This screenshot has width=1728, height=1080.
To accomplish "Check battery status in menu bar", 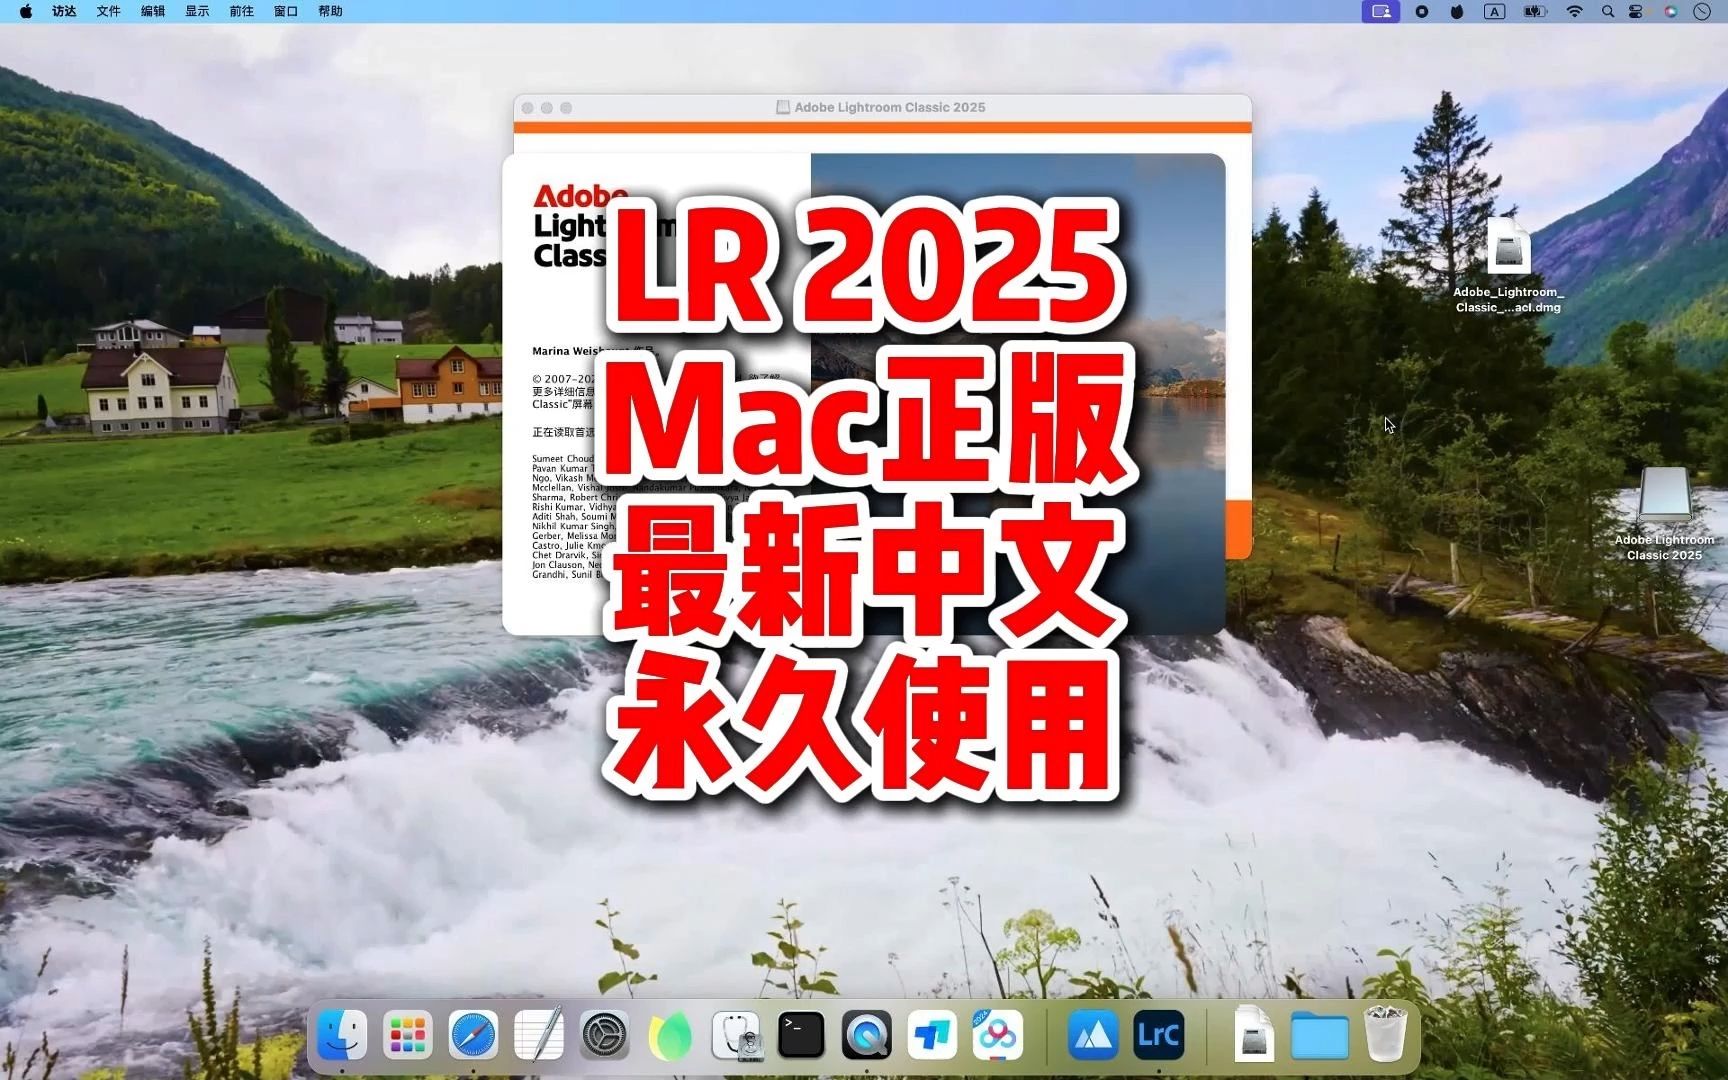I will tap(1534, 11).
